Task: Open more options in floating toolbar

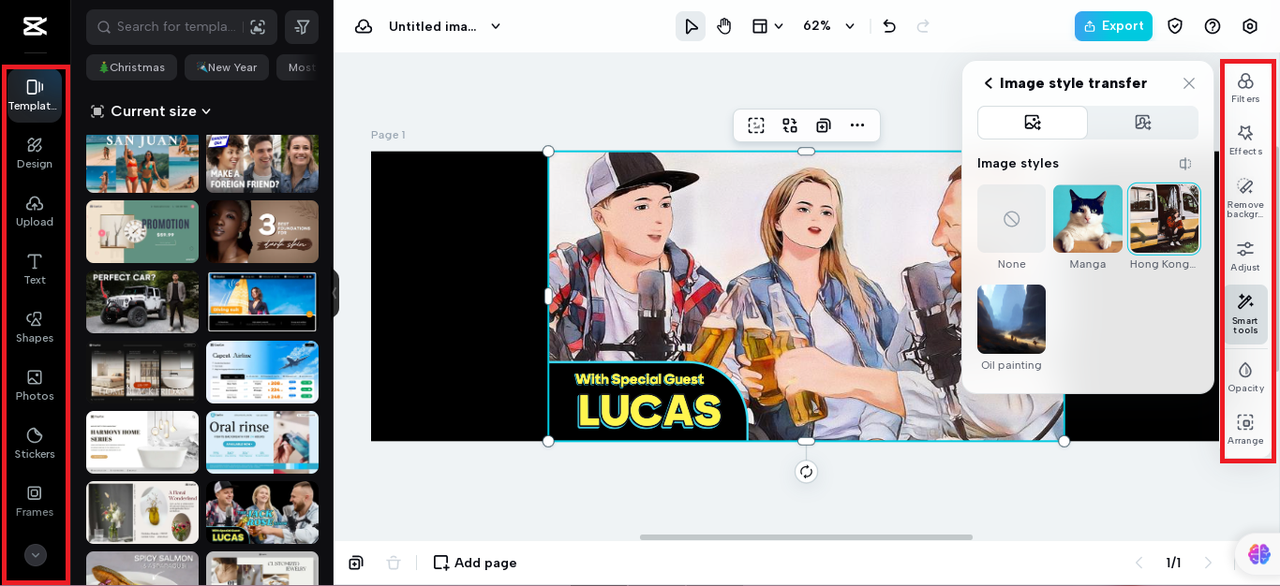Action: (857, 125)
